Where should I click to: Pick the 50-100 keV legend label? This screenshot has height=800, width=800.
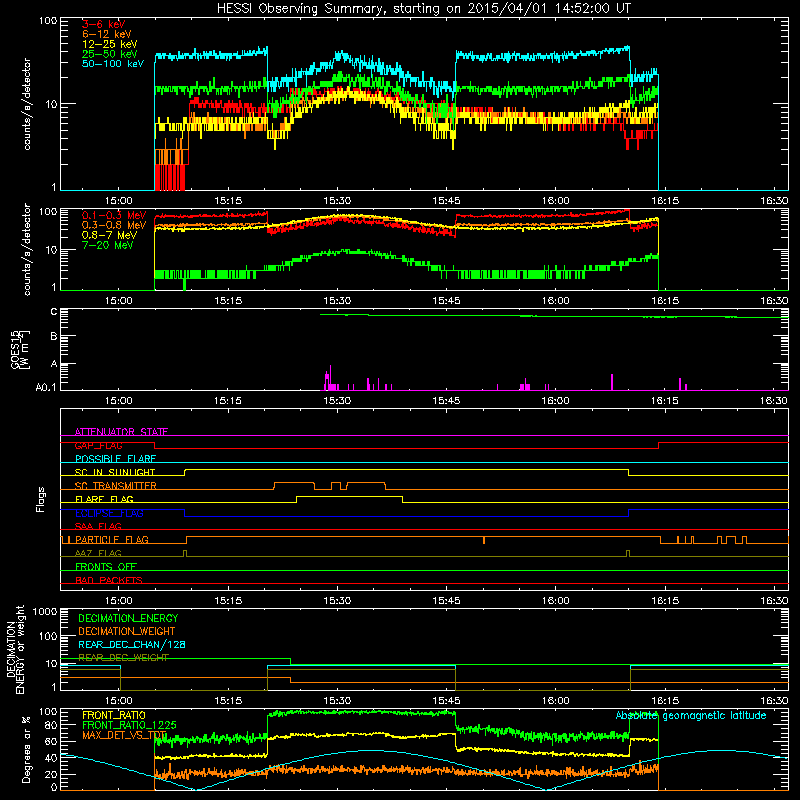(112, 64)
